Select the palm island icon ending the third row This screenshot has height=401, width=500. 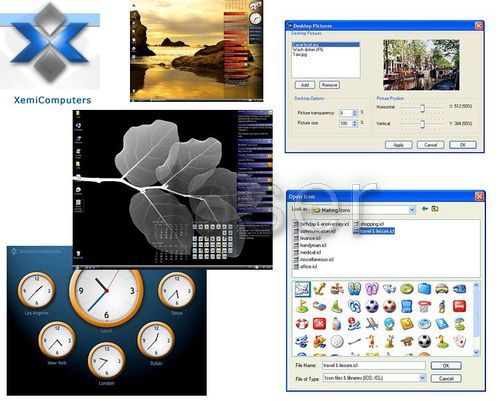(459, 324)
